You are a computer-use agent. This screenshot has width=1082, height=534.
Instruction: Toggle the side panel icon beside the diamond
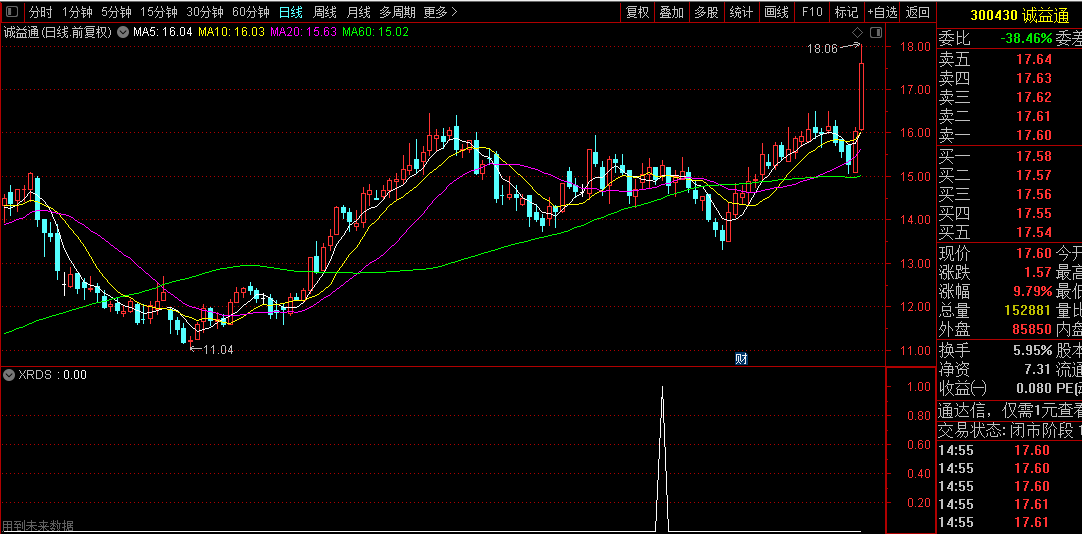[x=876, y=32]
